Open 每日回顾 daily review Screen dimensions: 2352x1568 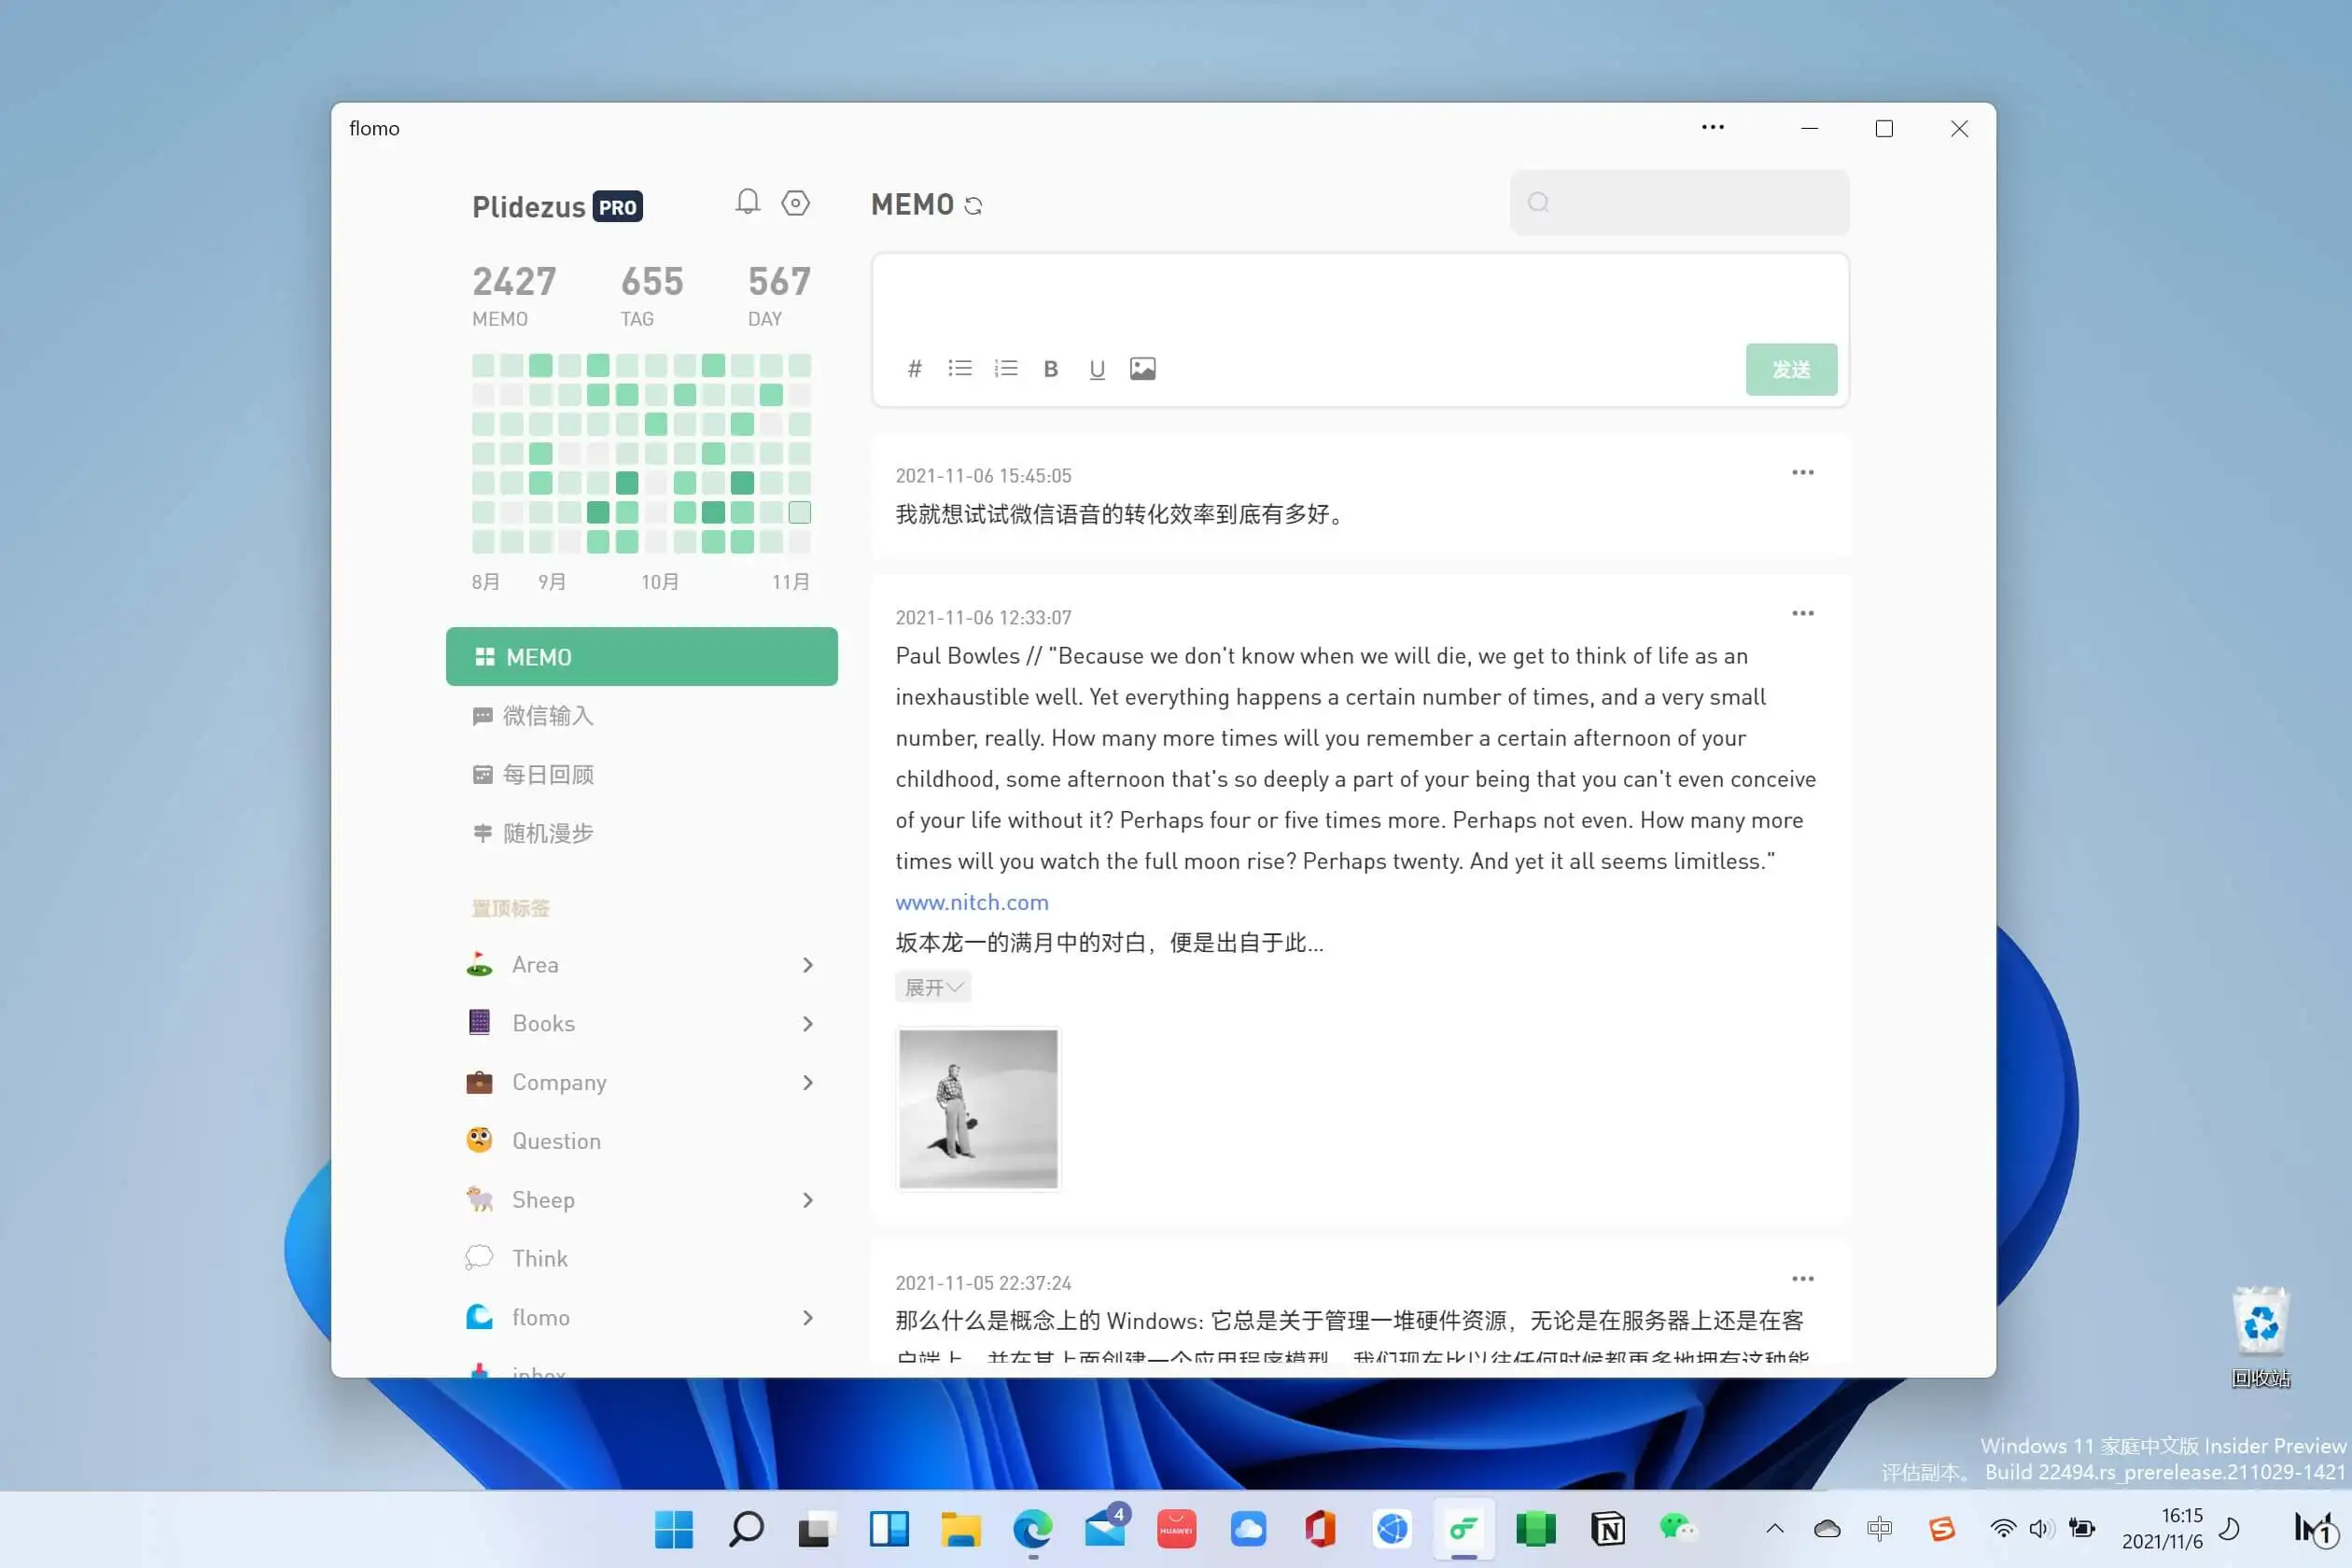coord(548,775)
